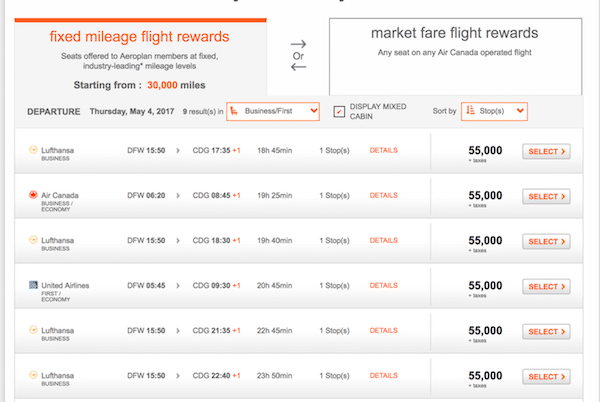Screen dimensions: 600x402
Task: Click the Lufthansa logo for the 17:35 arrival flight
Action: (33, 150)
